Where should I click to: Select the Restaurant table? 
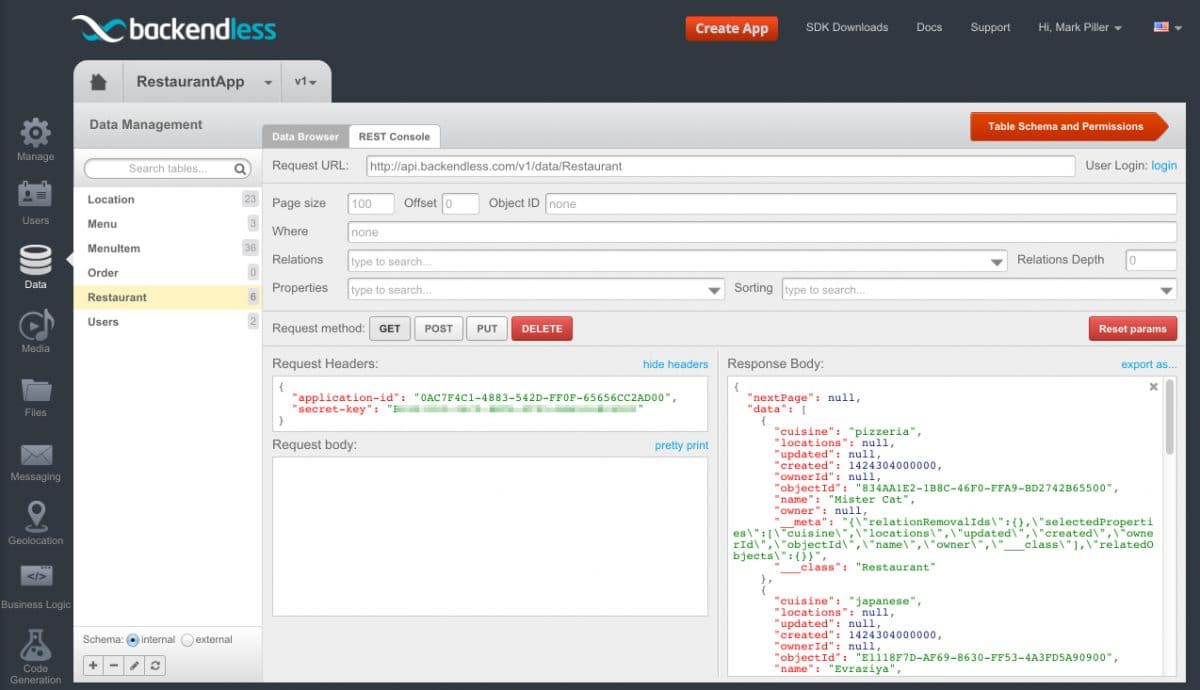pos(168,297)
